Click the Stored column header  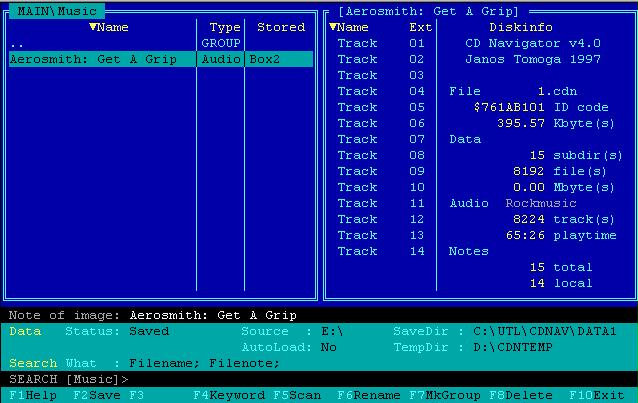(x=281, y=27)
